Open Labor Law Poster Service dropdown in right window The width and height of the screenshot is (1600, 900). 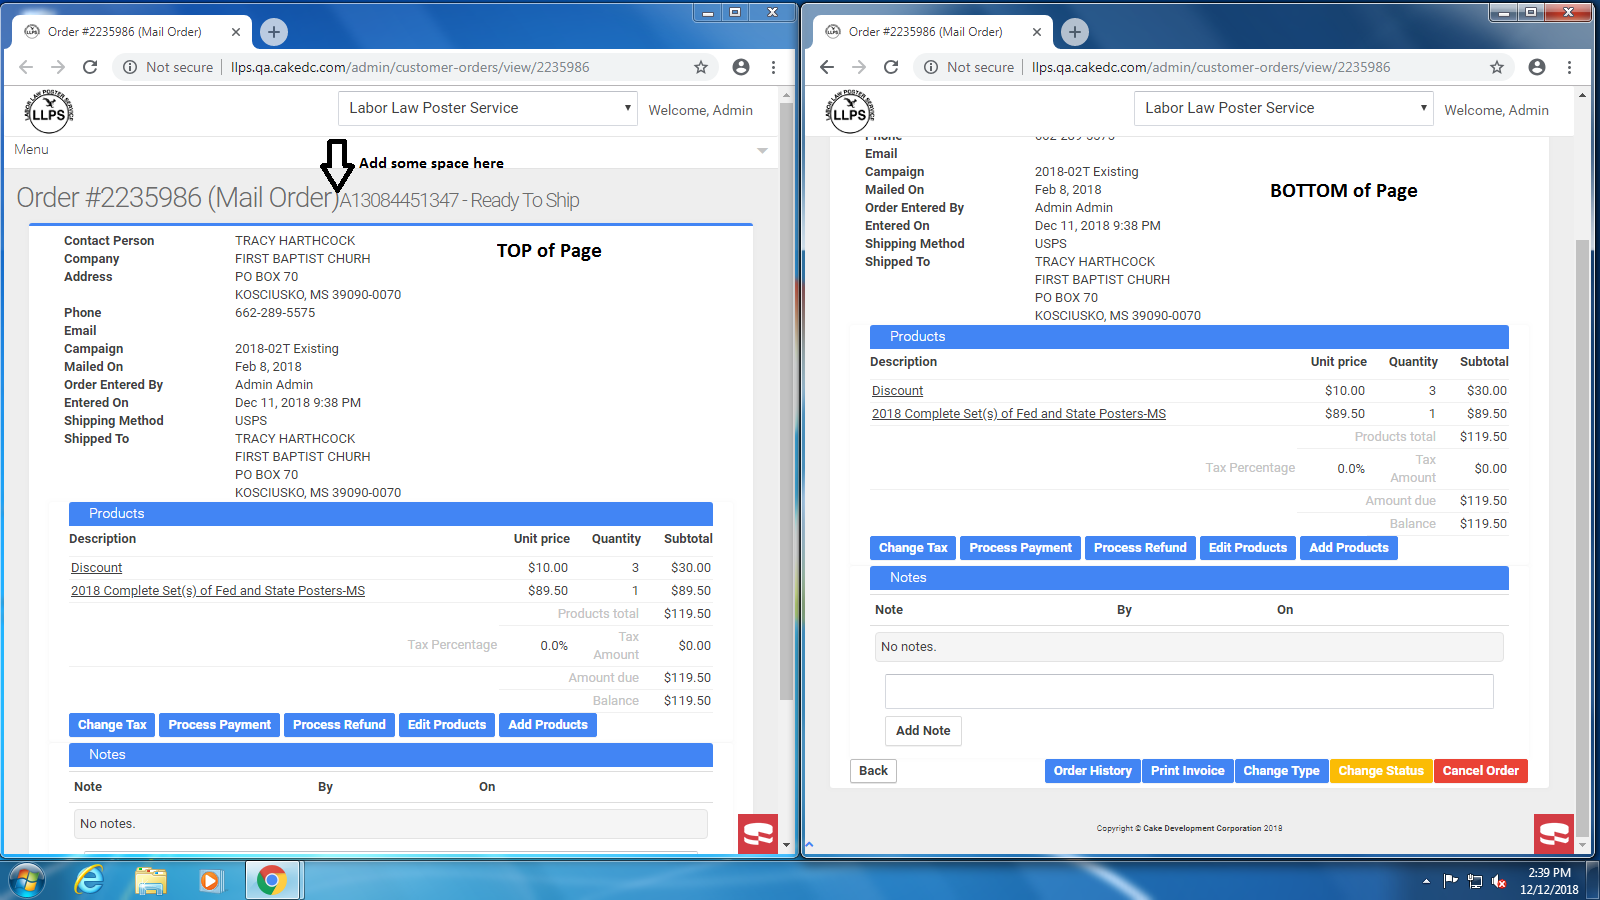1284,108
